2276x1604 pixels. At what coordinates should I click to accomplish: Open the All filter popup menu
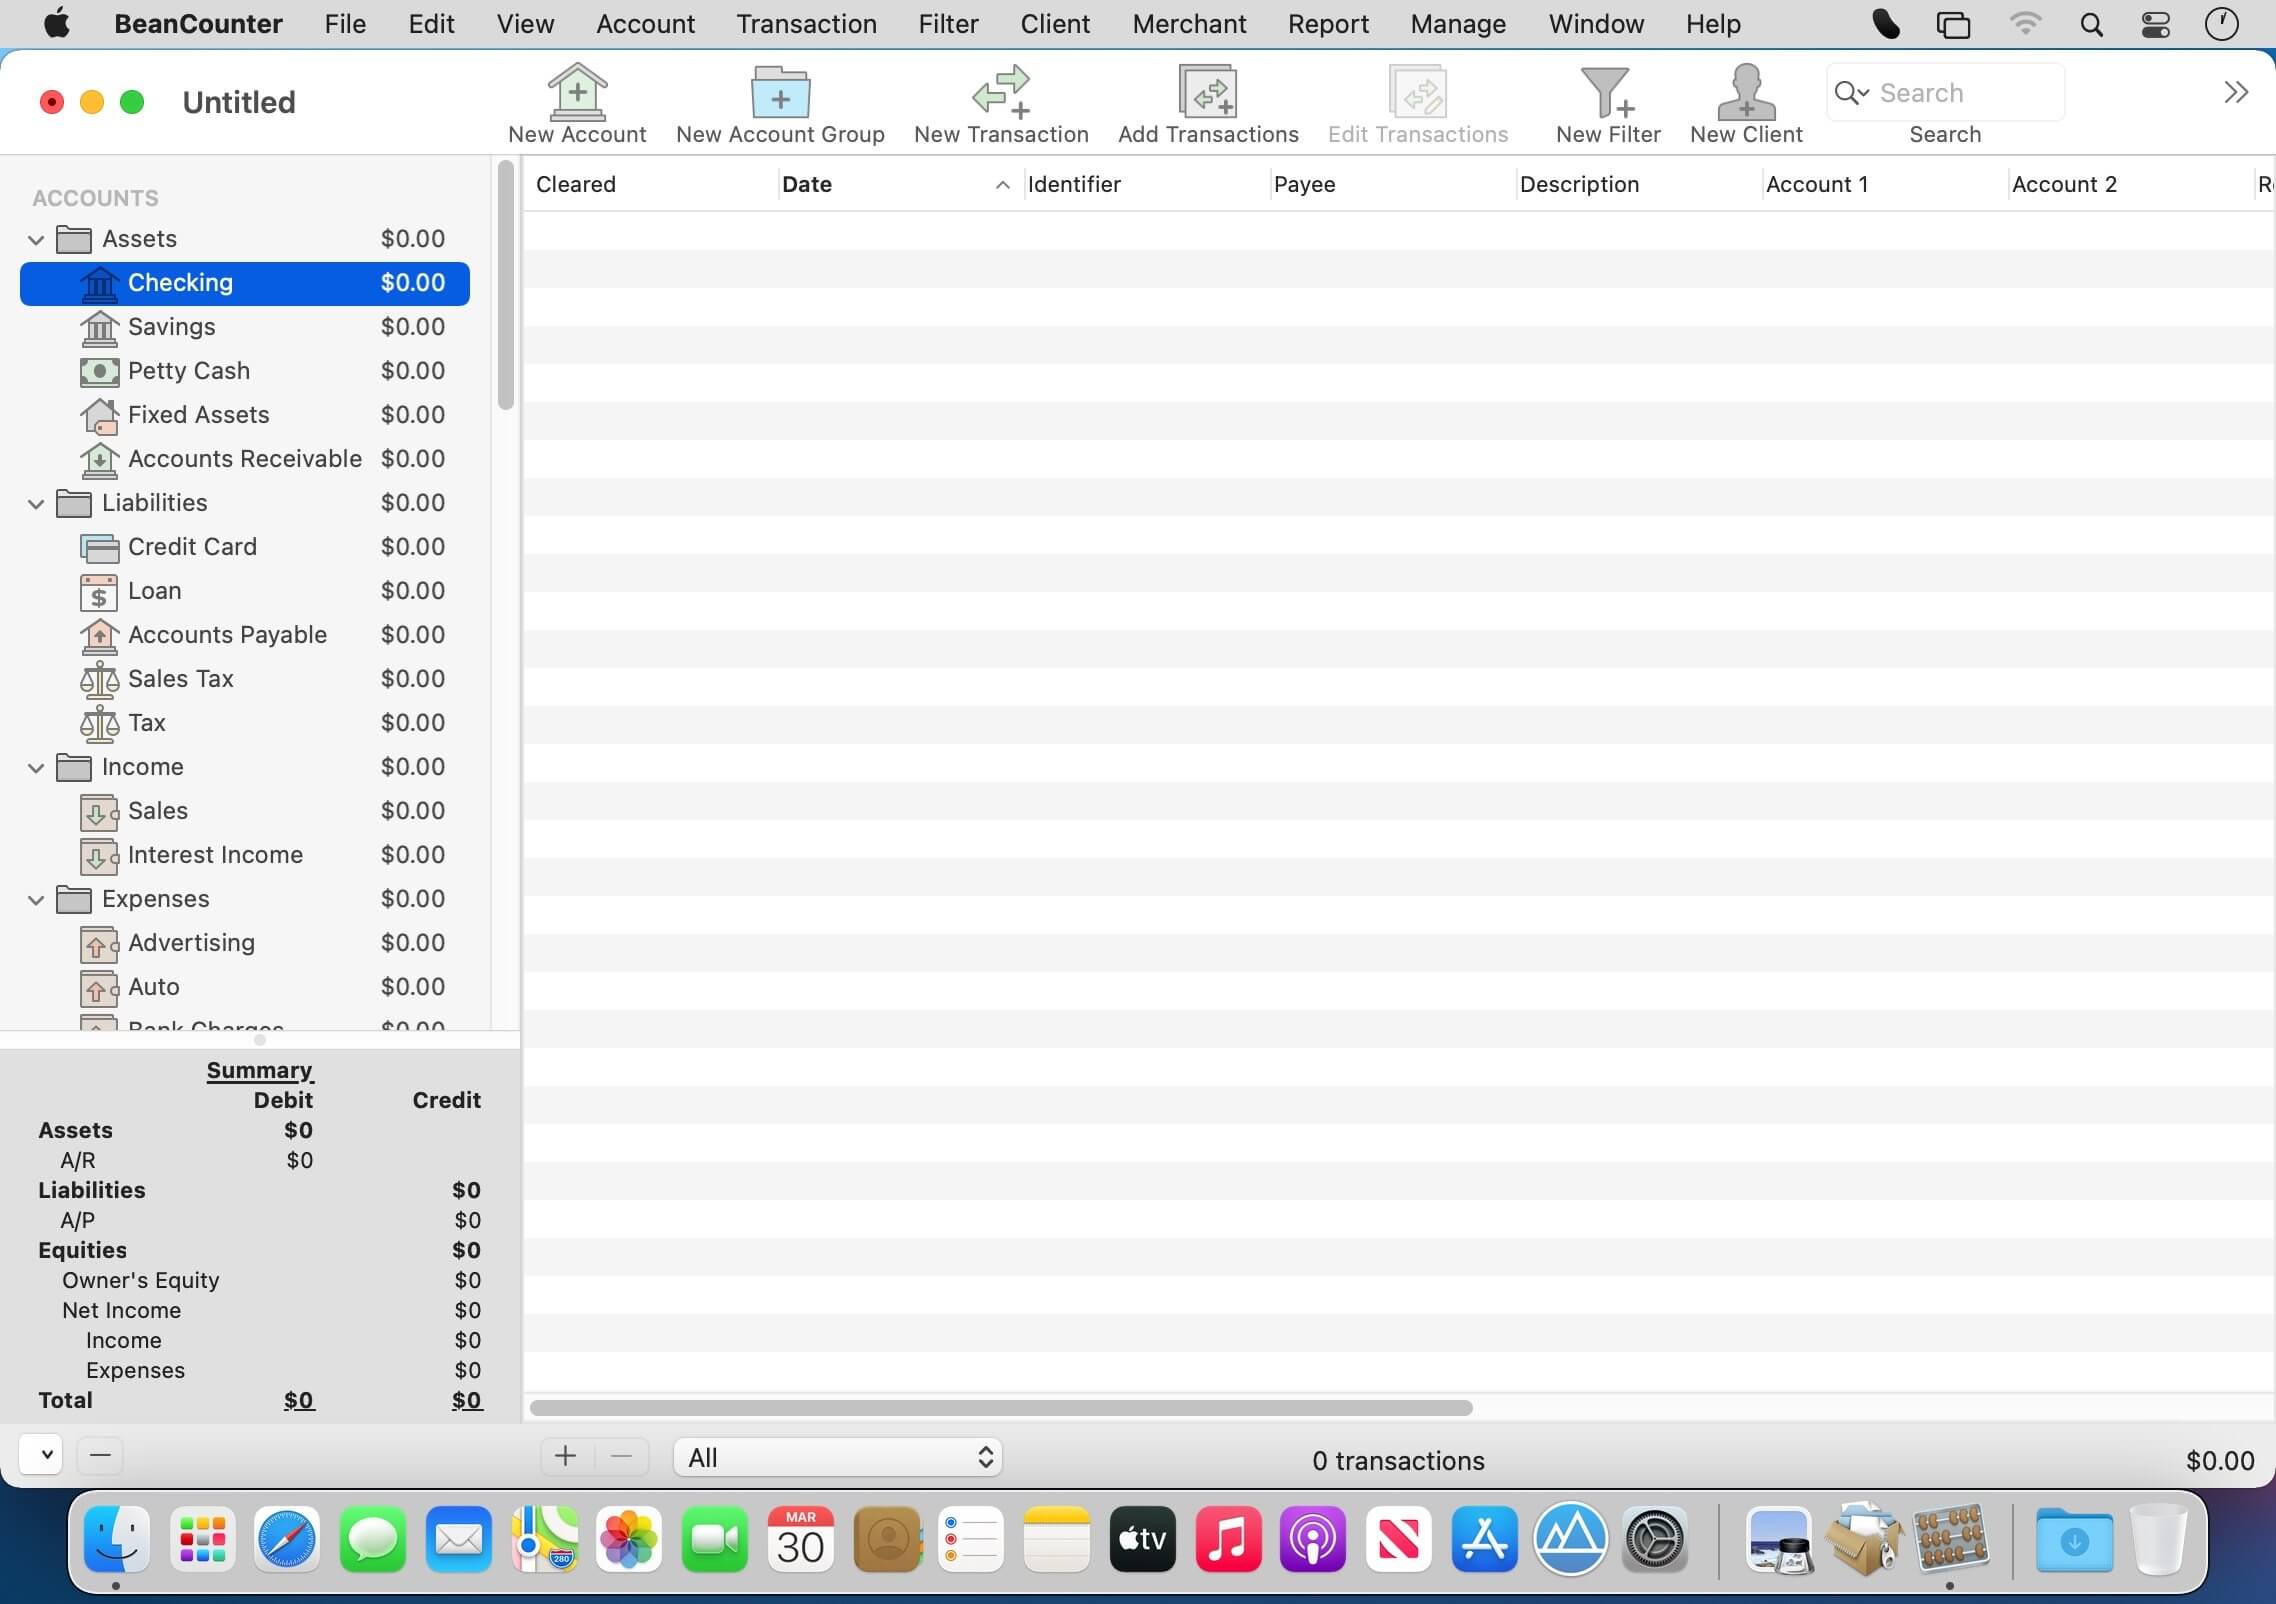(837, 1458)
